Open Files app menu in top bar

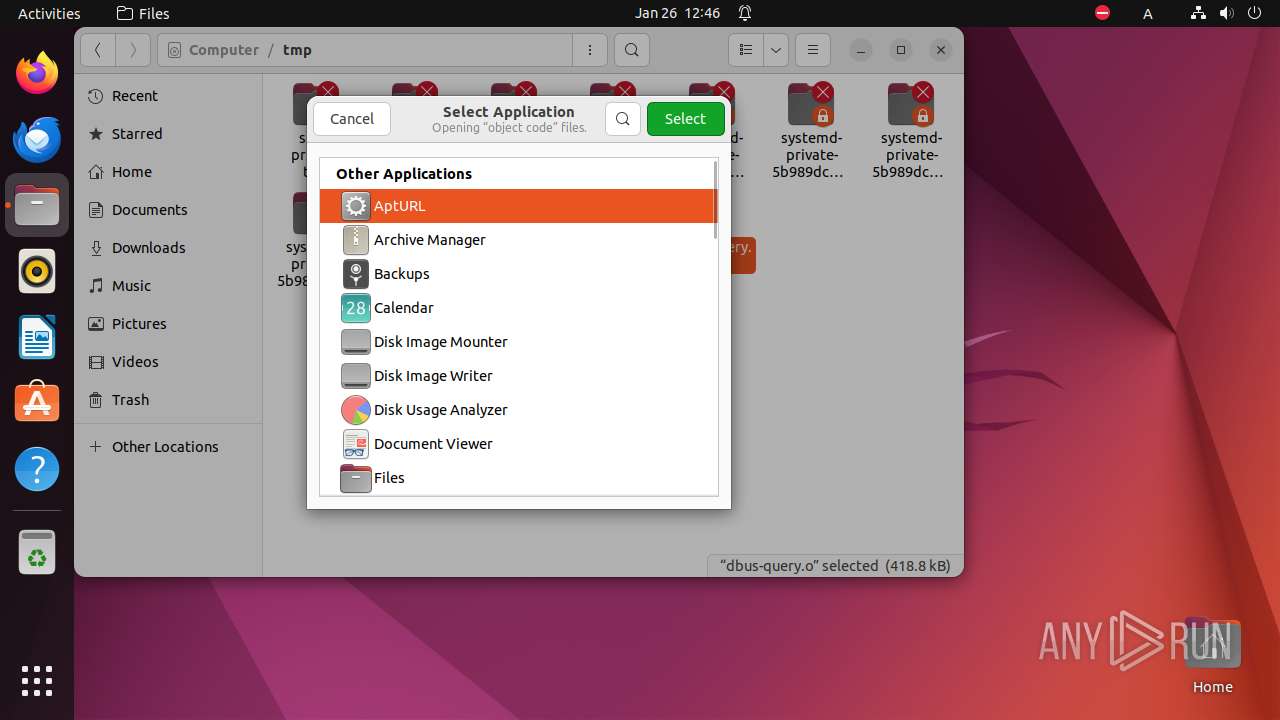pos(143,13)
